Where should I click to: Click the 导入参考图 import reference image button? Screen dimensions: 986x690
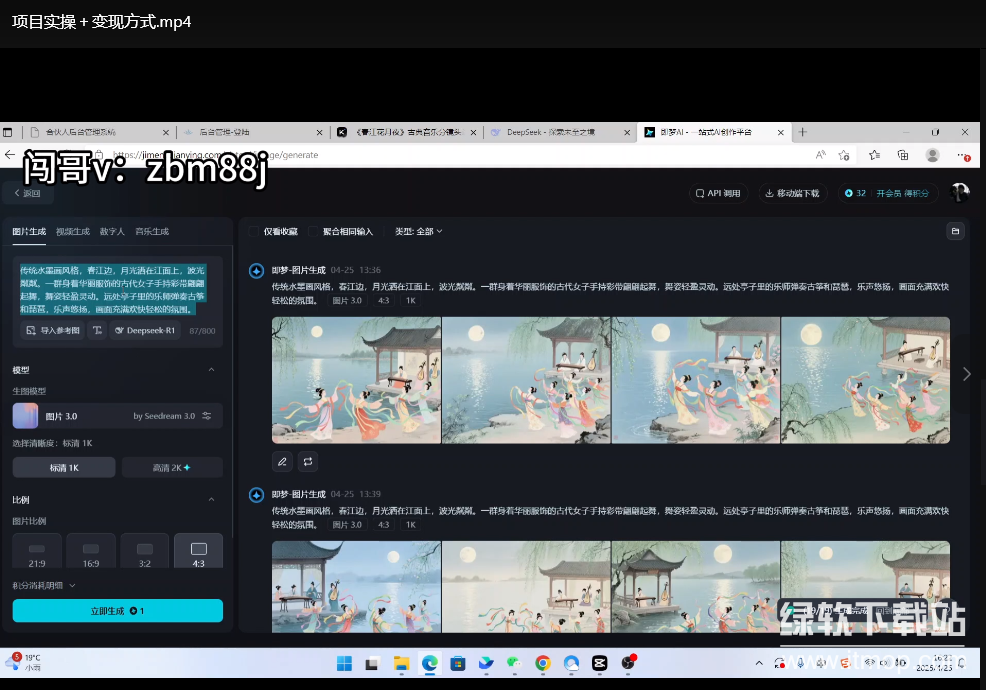pos(53,330)
